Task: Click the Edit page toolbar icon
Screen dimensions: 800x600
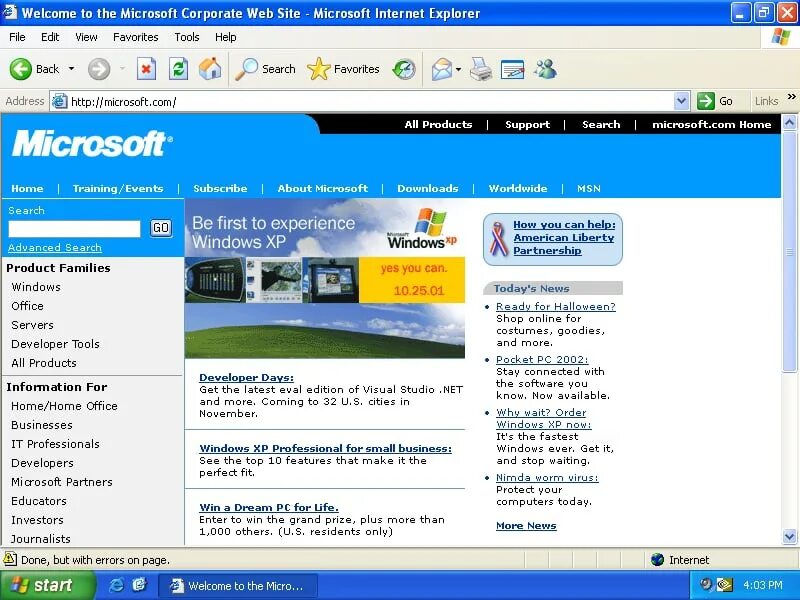Action: point(512,69)
